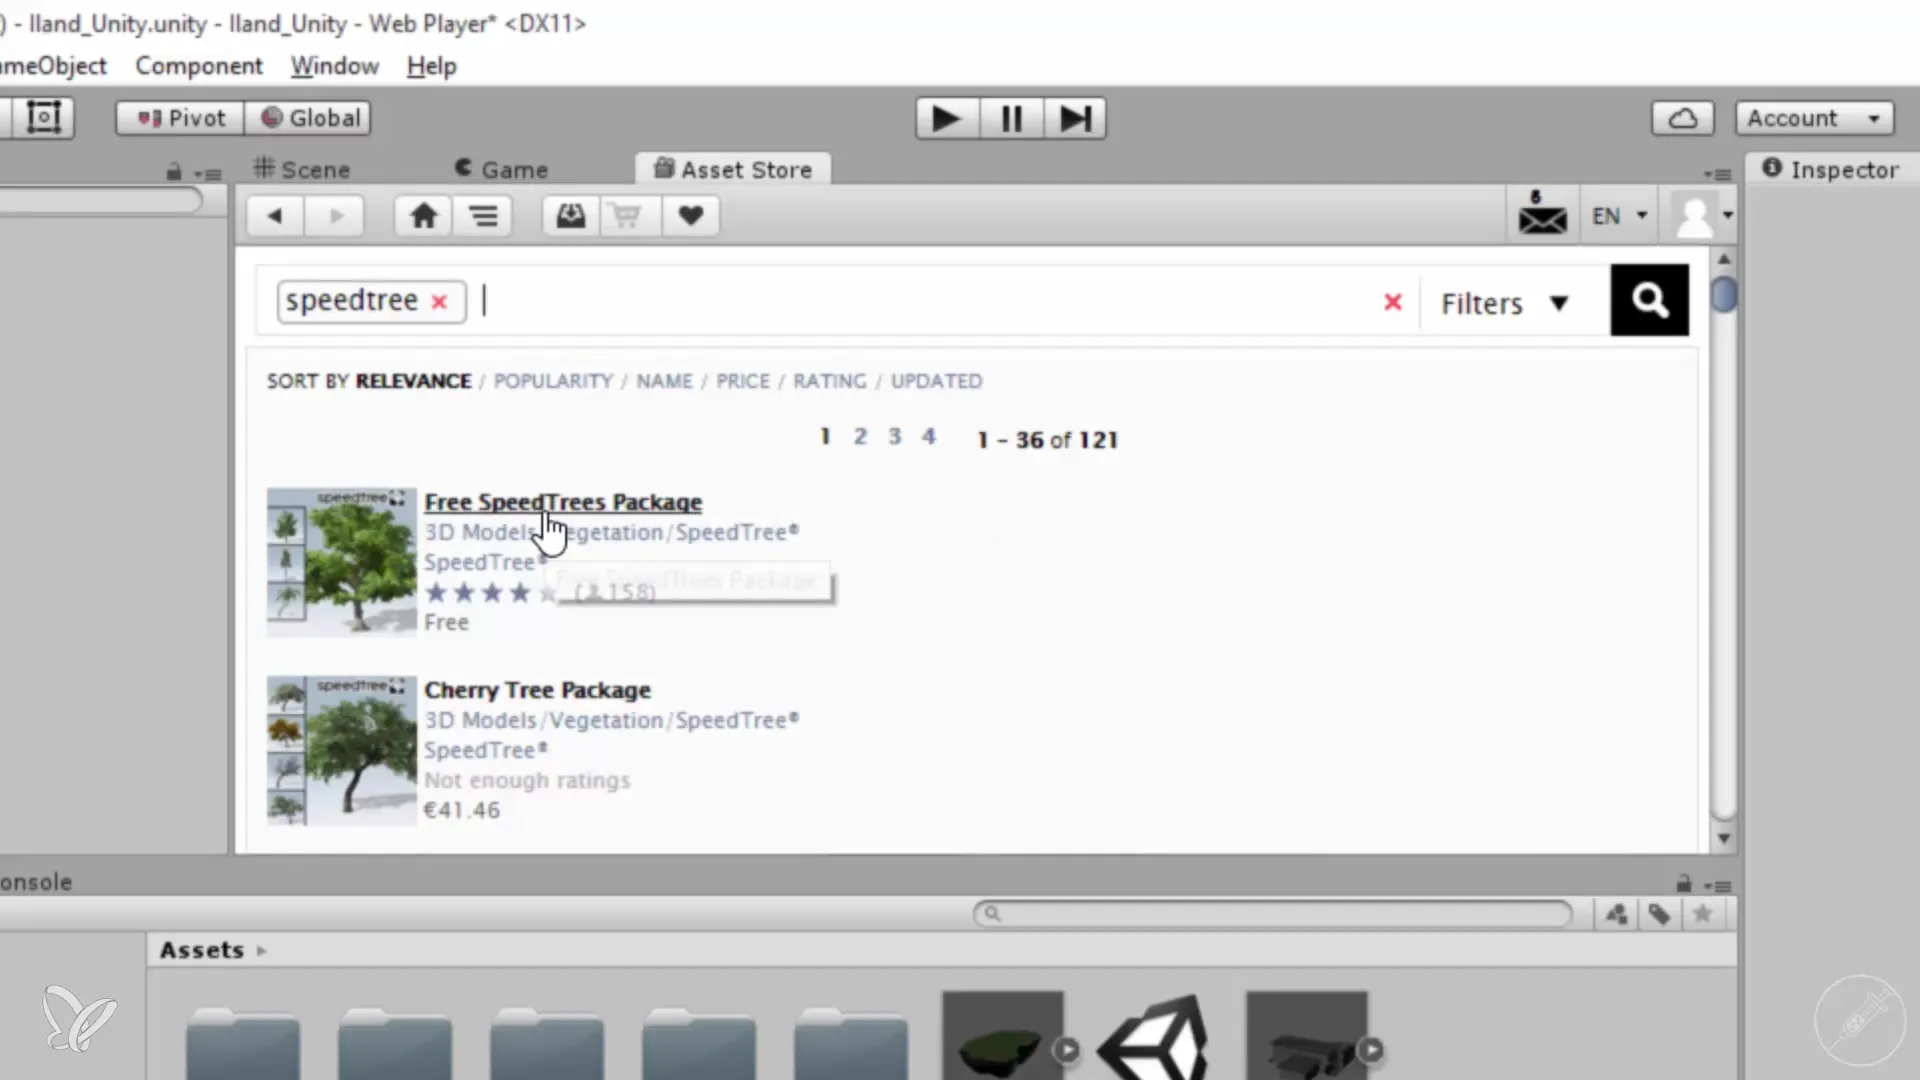Open the wishlist heart icon
This screenshot has width=1920, height=1080.
pyautogui.click(x=690, y=216)
